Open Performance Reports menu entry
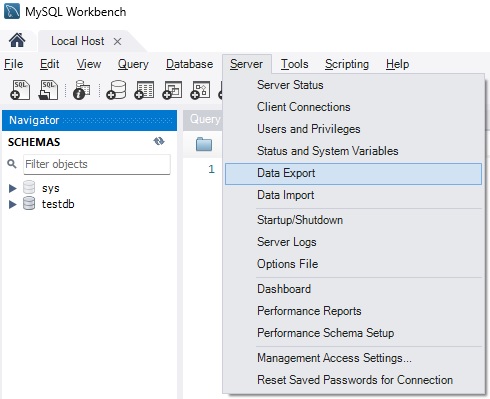 [x=309, y=311]
